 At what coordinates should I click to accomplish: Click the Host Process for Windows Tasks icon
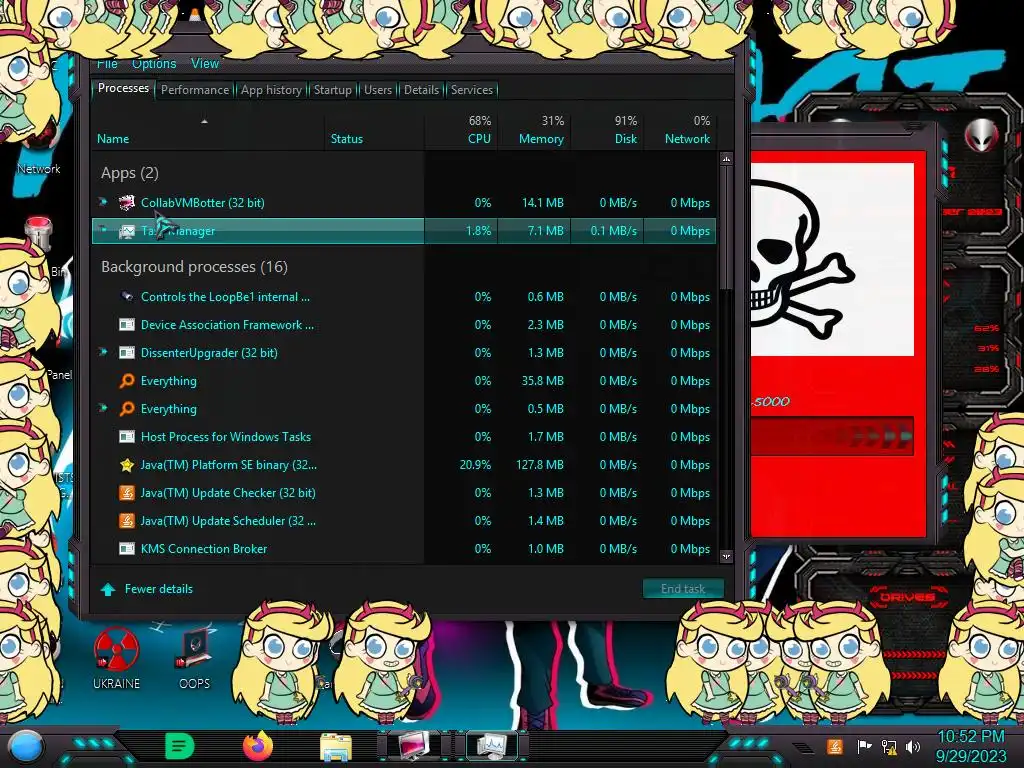[x=127, y=437]
